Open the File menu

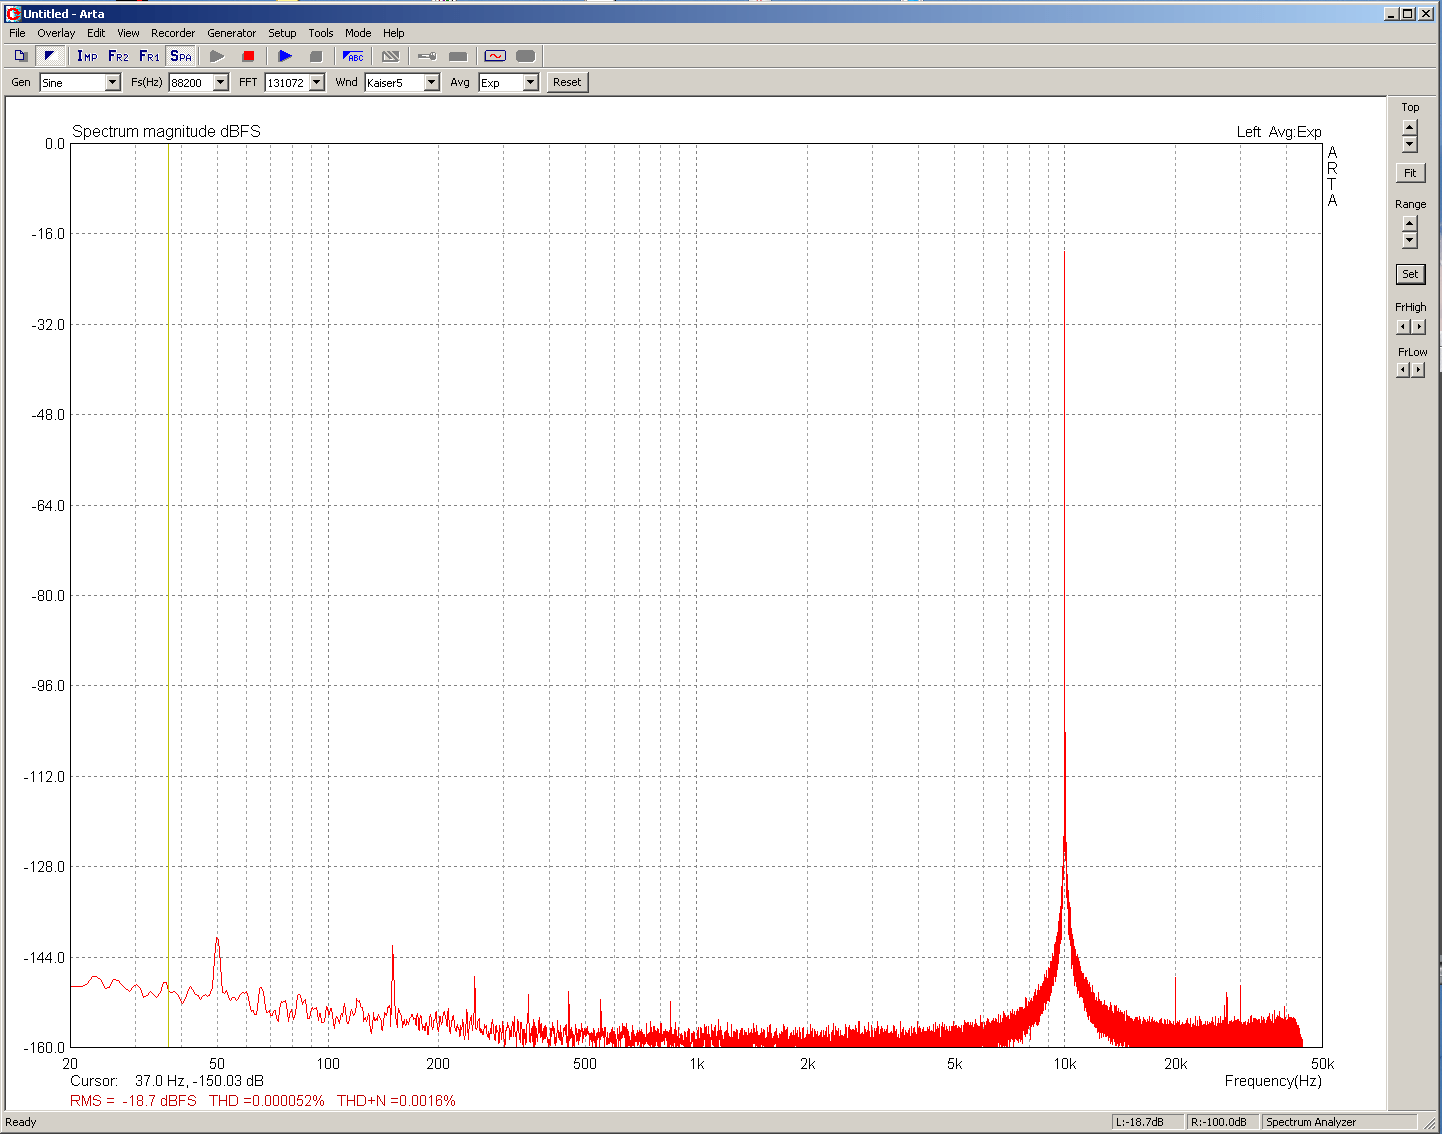(x=17, y=33)
